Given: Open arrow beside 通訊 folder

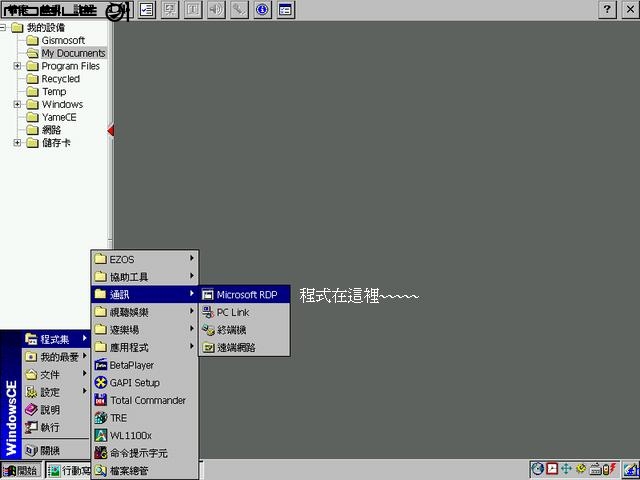Looking at the screenshot, I should pos(191,293).
